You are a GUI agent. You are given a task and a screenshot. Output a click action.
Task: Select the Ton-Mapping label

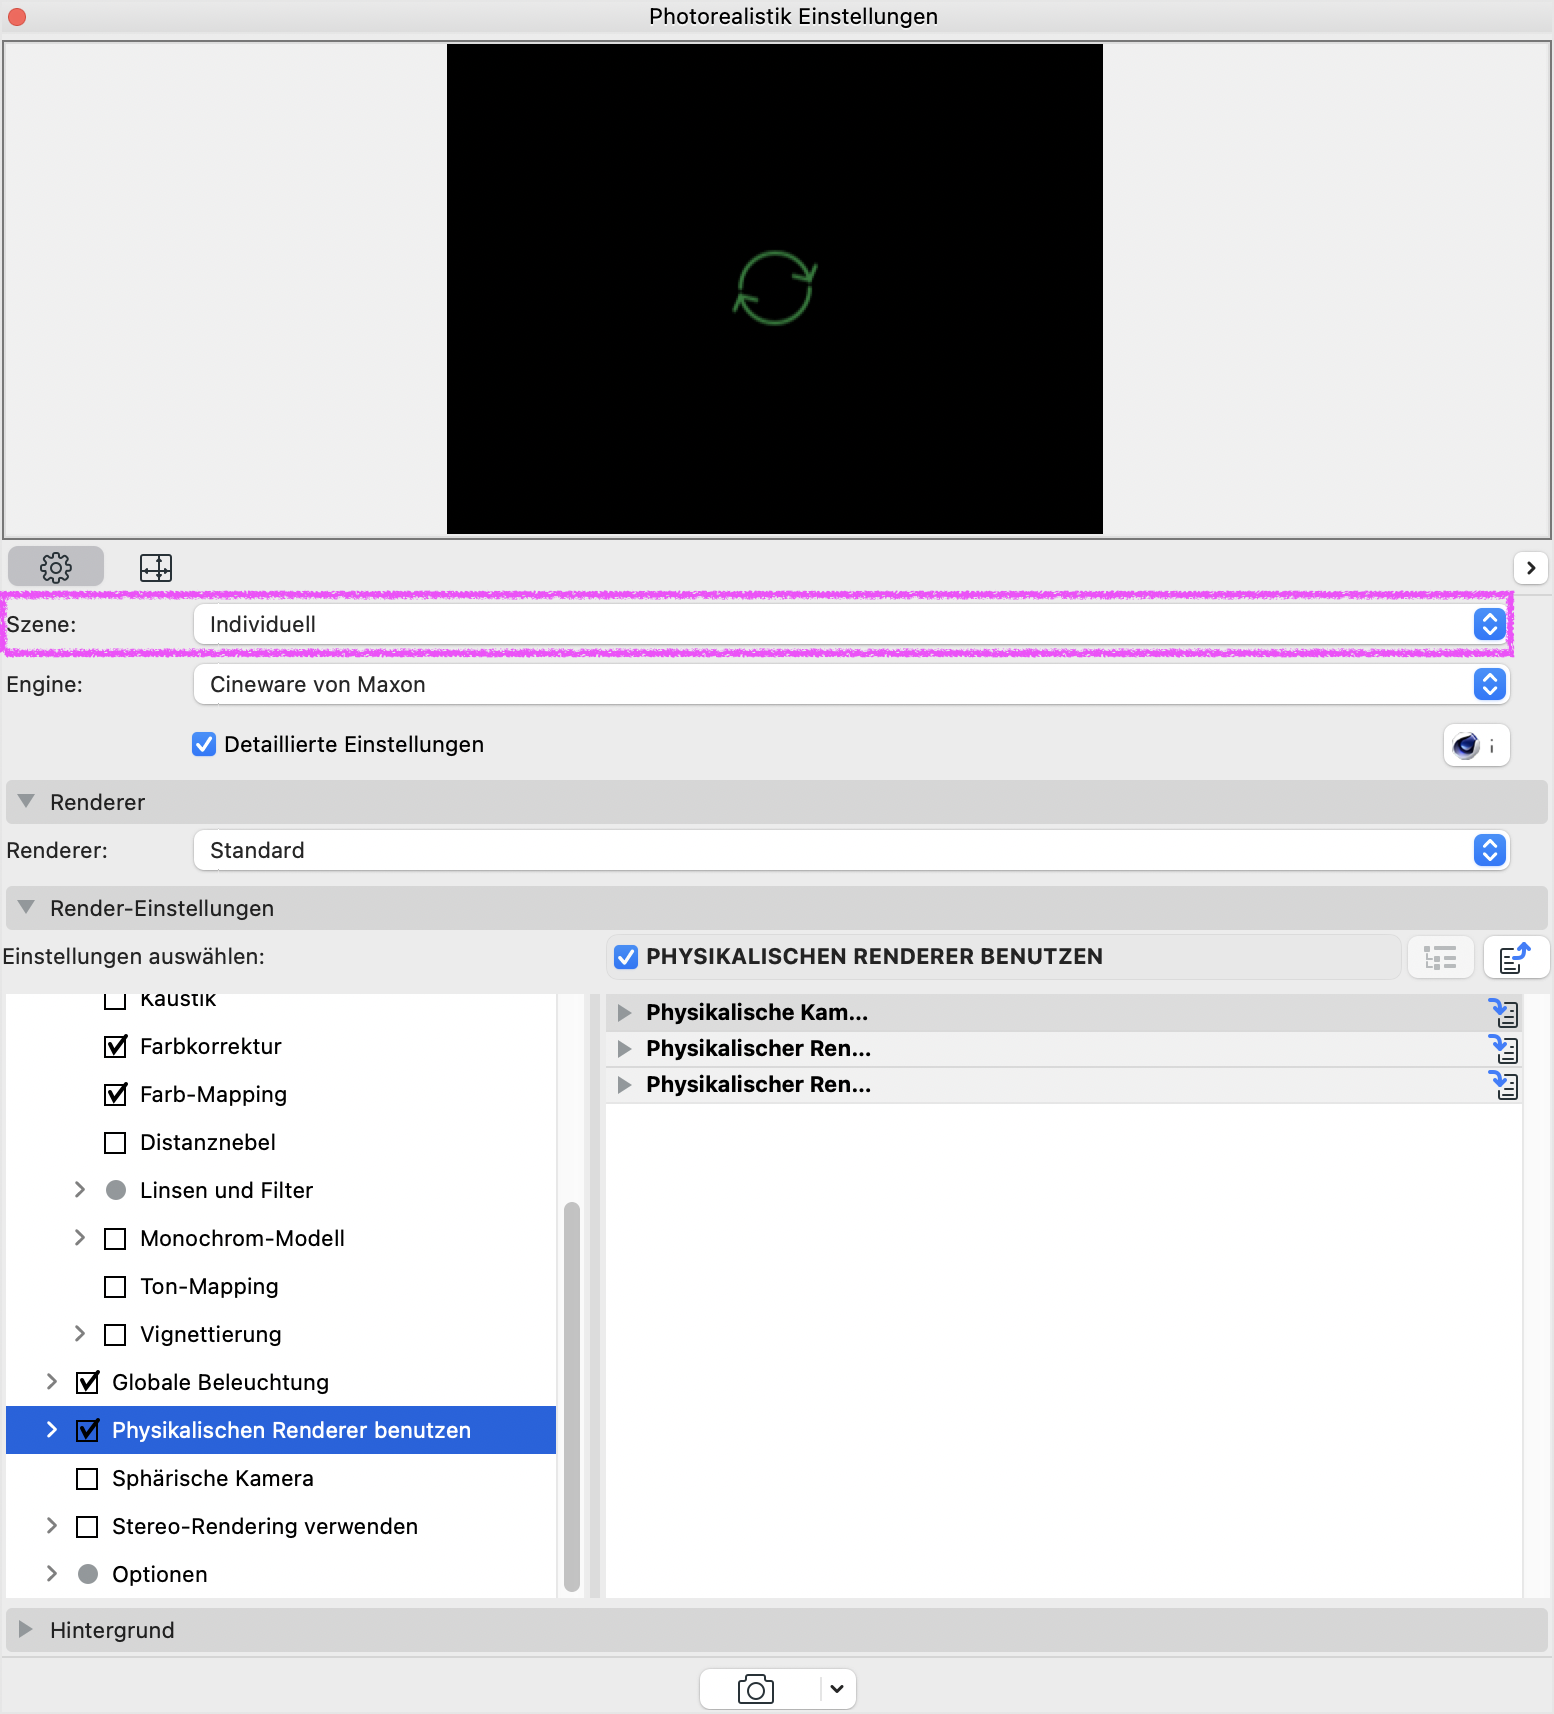pyautogui.click(x=209, y=1286)
